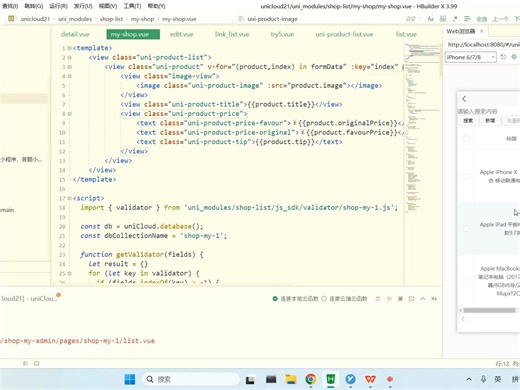
Task: Open the shop-my-1/list.vue console link
Action: coord(77,341)
